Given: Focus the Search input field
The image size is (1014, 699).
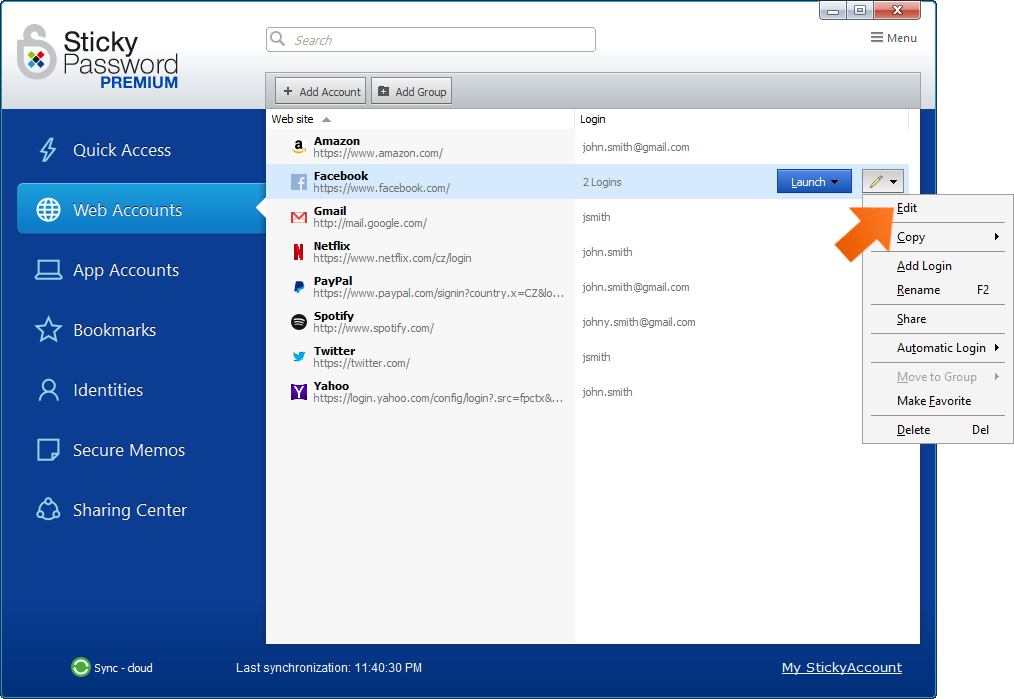Looking at the screenshot, I should tap(431, 39).
